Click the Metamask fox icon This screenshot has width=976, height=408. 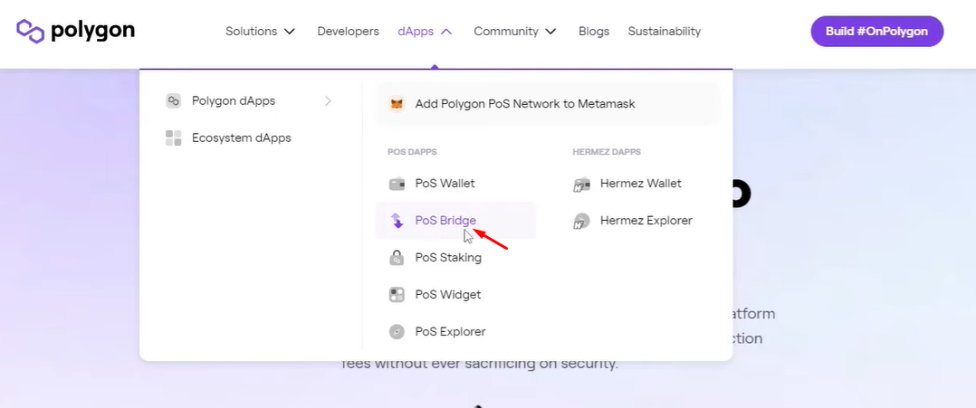coord(397,104)
